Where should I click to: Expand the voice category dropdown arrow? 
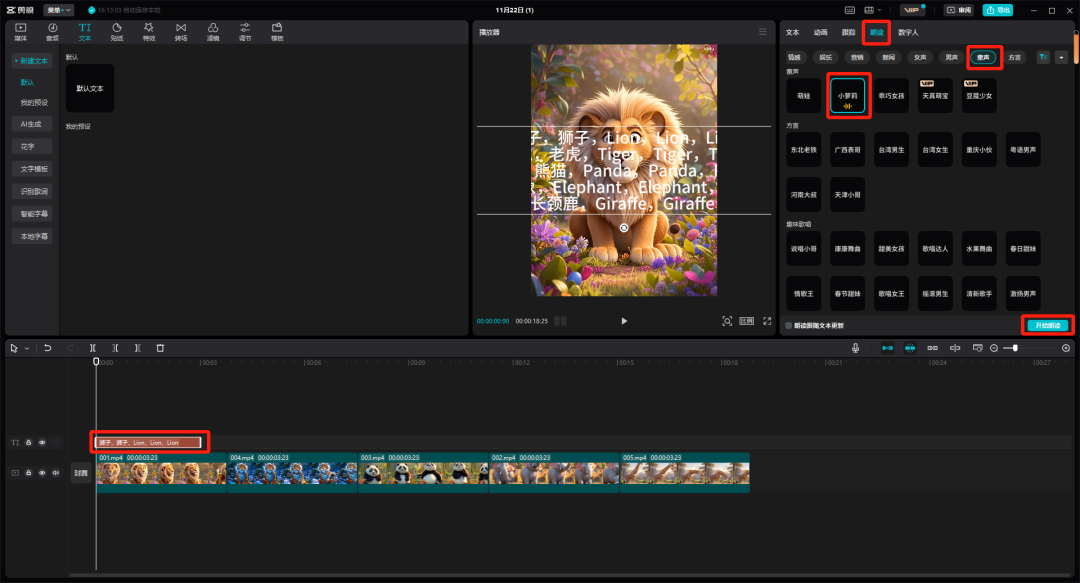pyautogui.click(x=1060, y=58)
